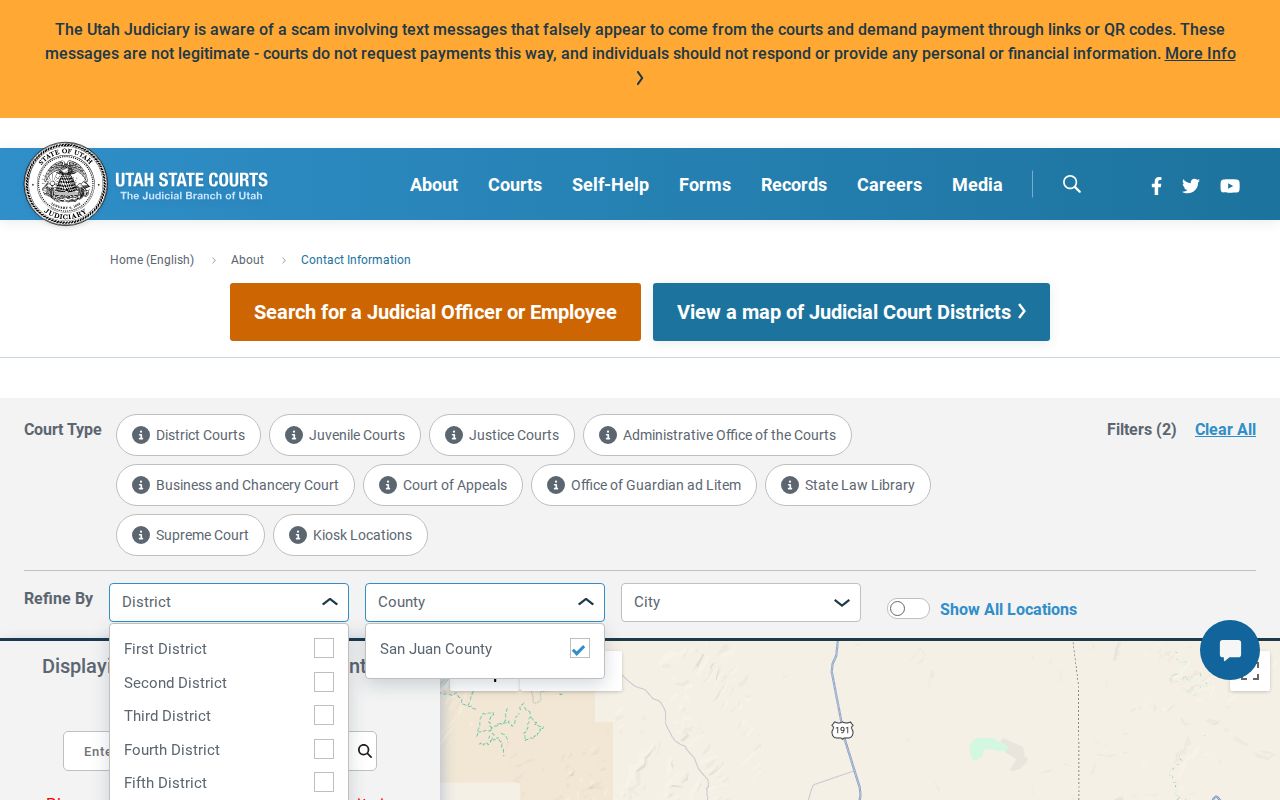
Task: Clear All filters
Action: 1225,429
